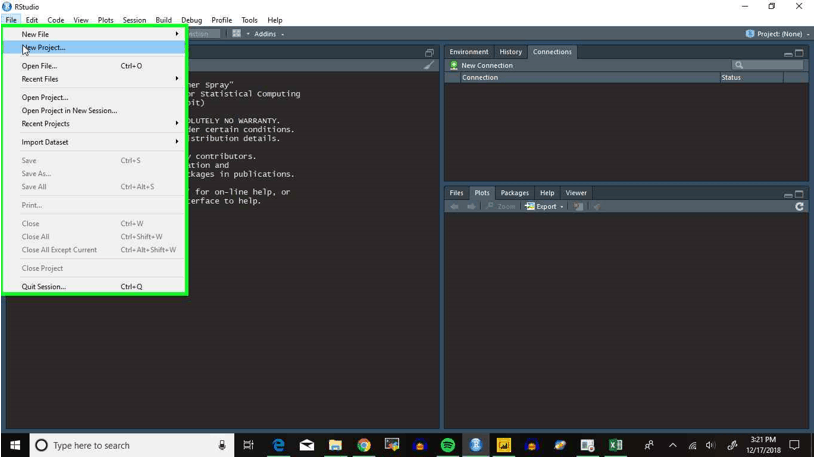Image resolution: width=815 pixels, height=457 pixels.
Task: Open the Build menu
Action: pyautogui.click(x=163, y=20)
